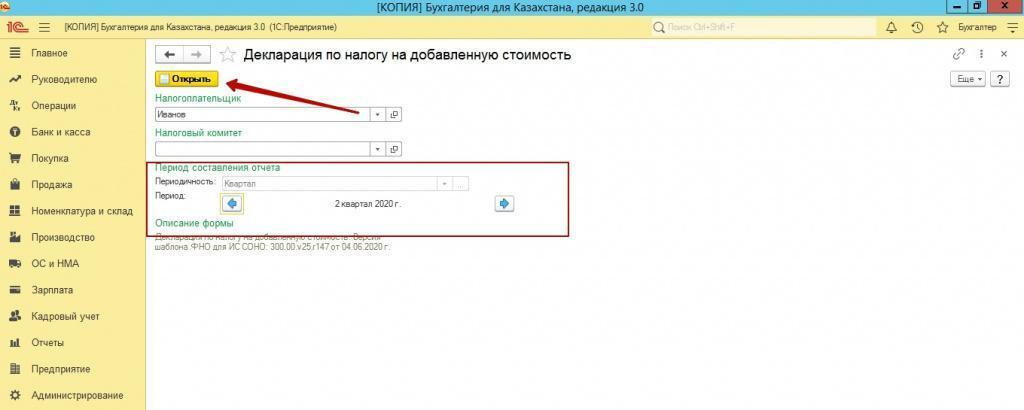This screenshot has width=1024, height=410.
Task: Click the Налоговый комитет input field
Action: [x=262, y=149]
